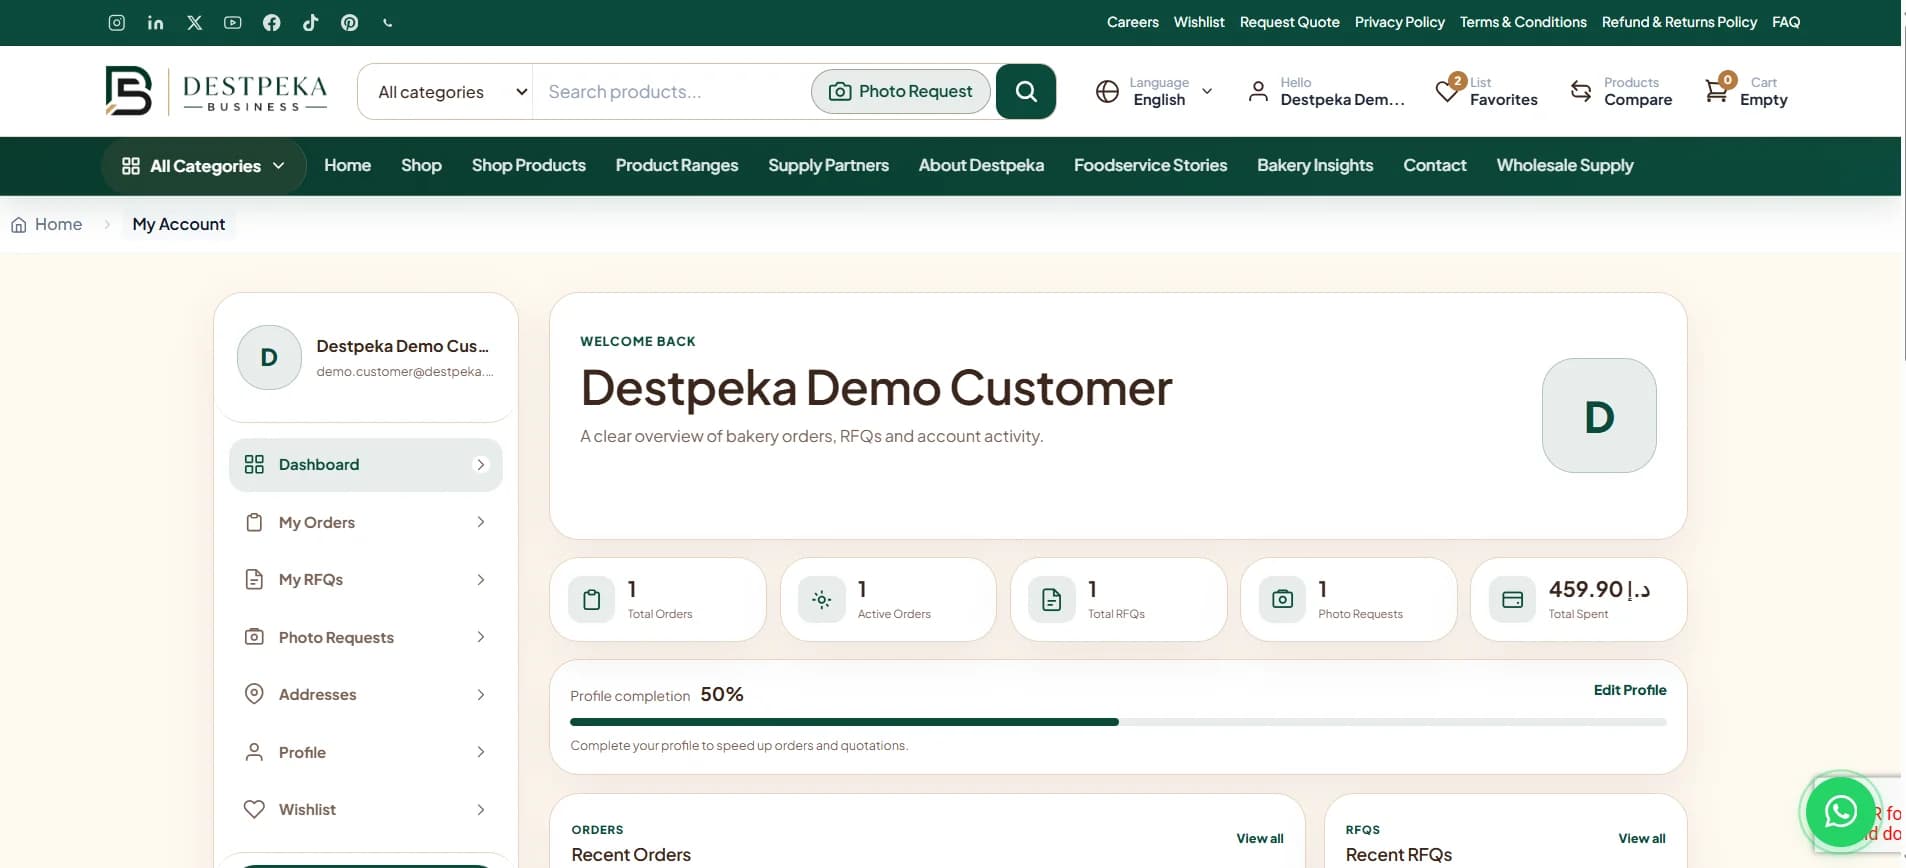The height and width of the screenshot is (868, 1906).
Task: Click the phone icon in top bar
Action: [x=388, y=22]
